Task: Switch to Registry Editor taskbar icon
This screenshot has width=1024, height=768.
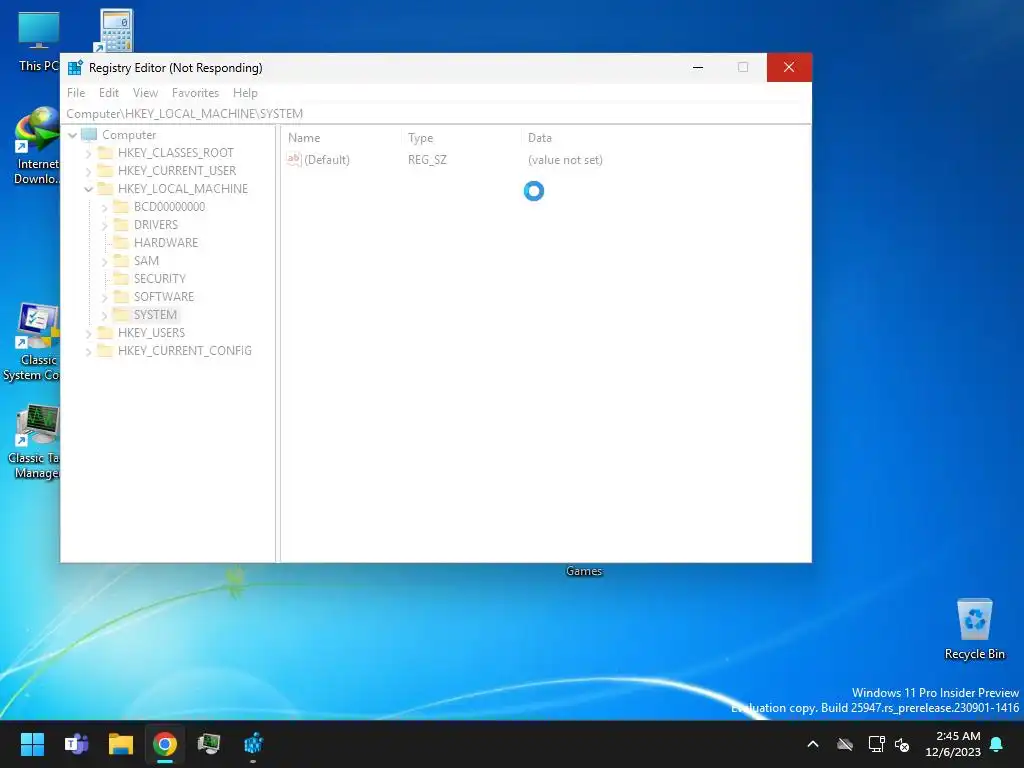Action: (253, 744)
